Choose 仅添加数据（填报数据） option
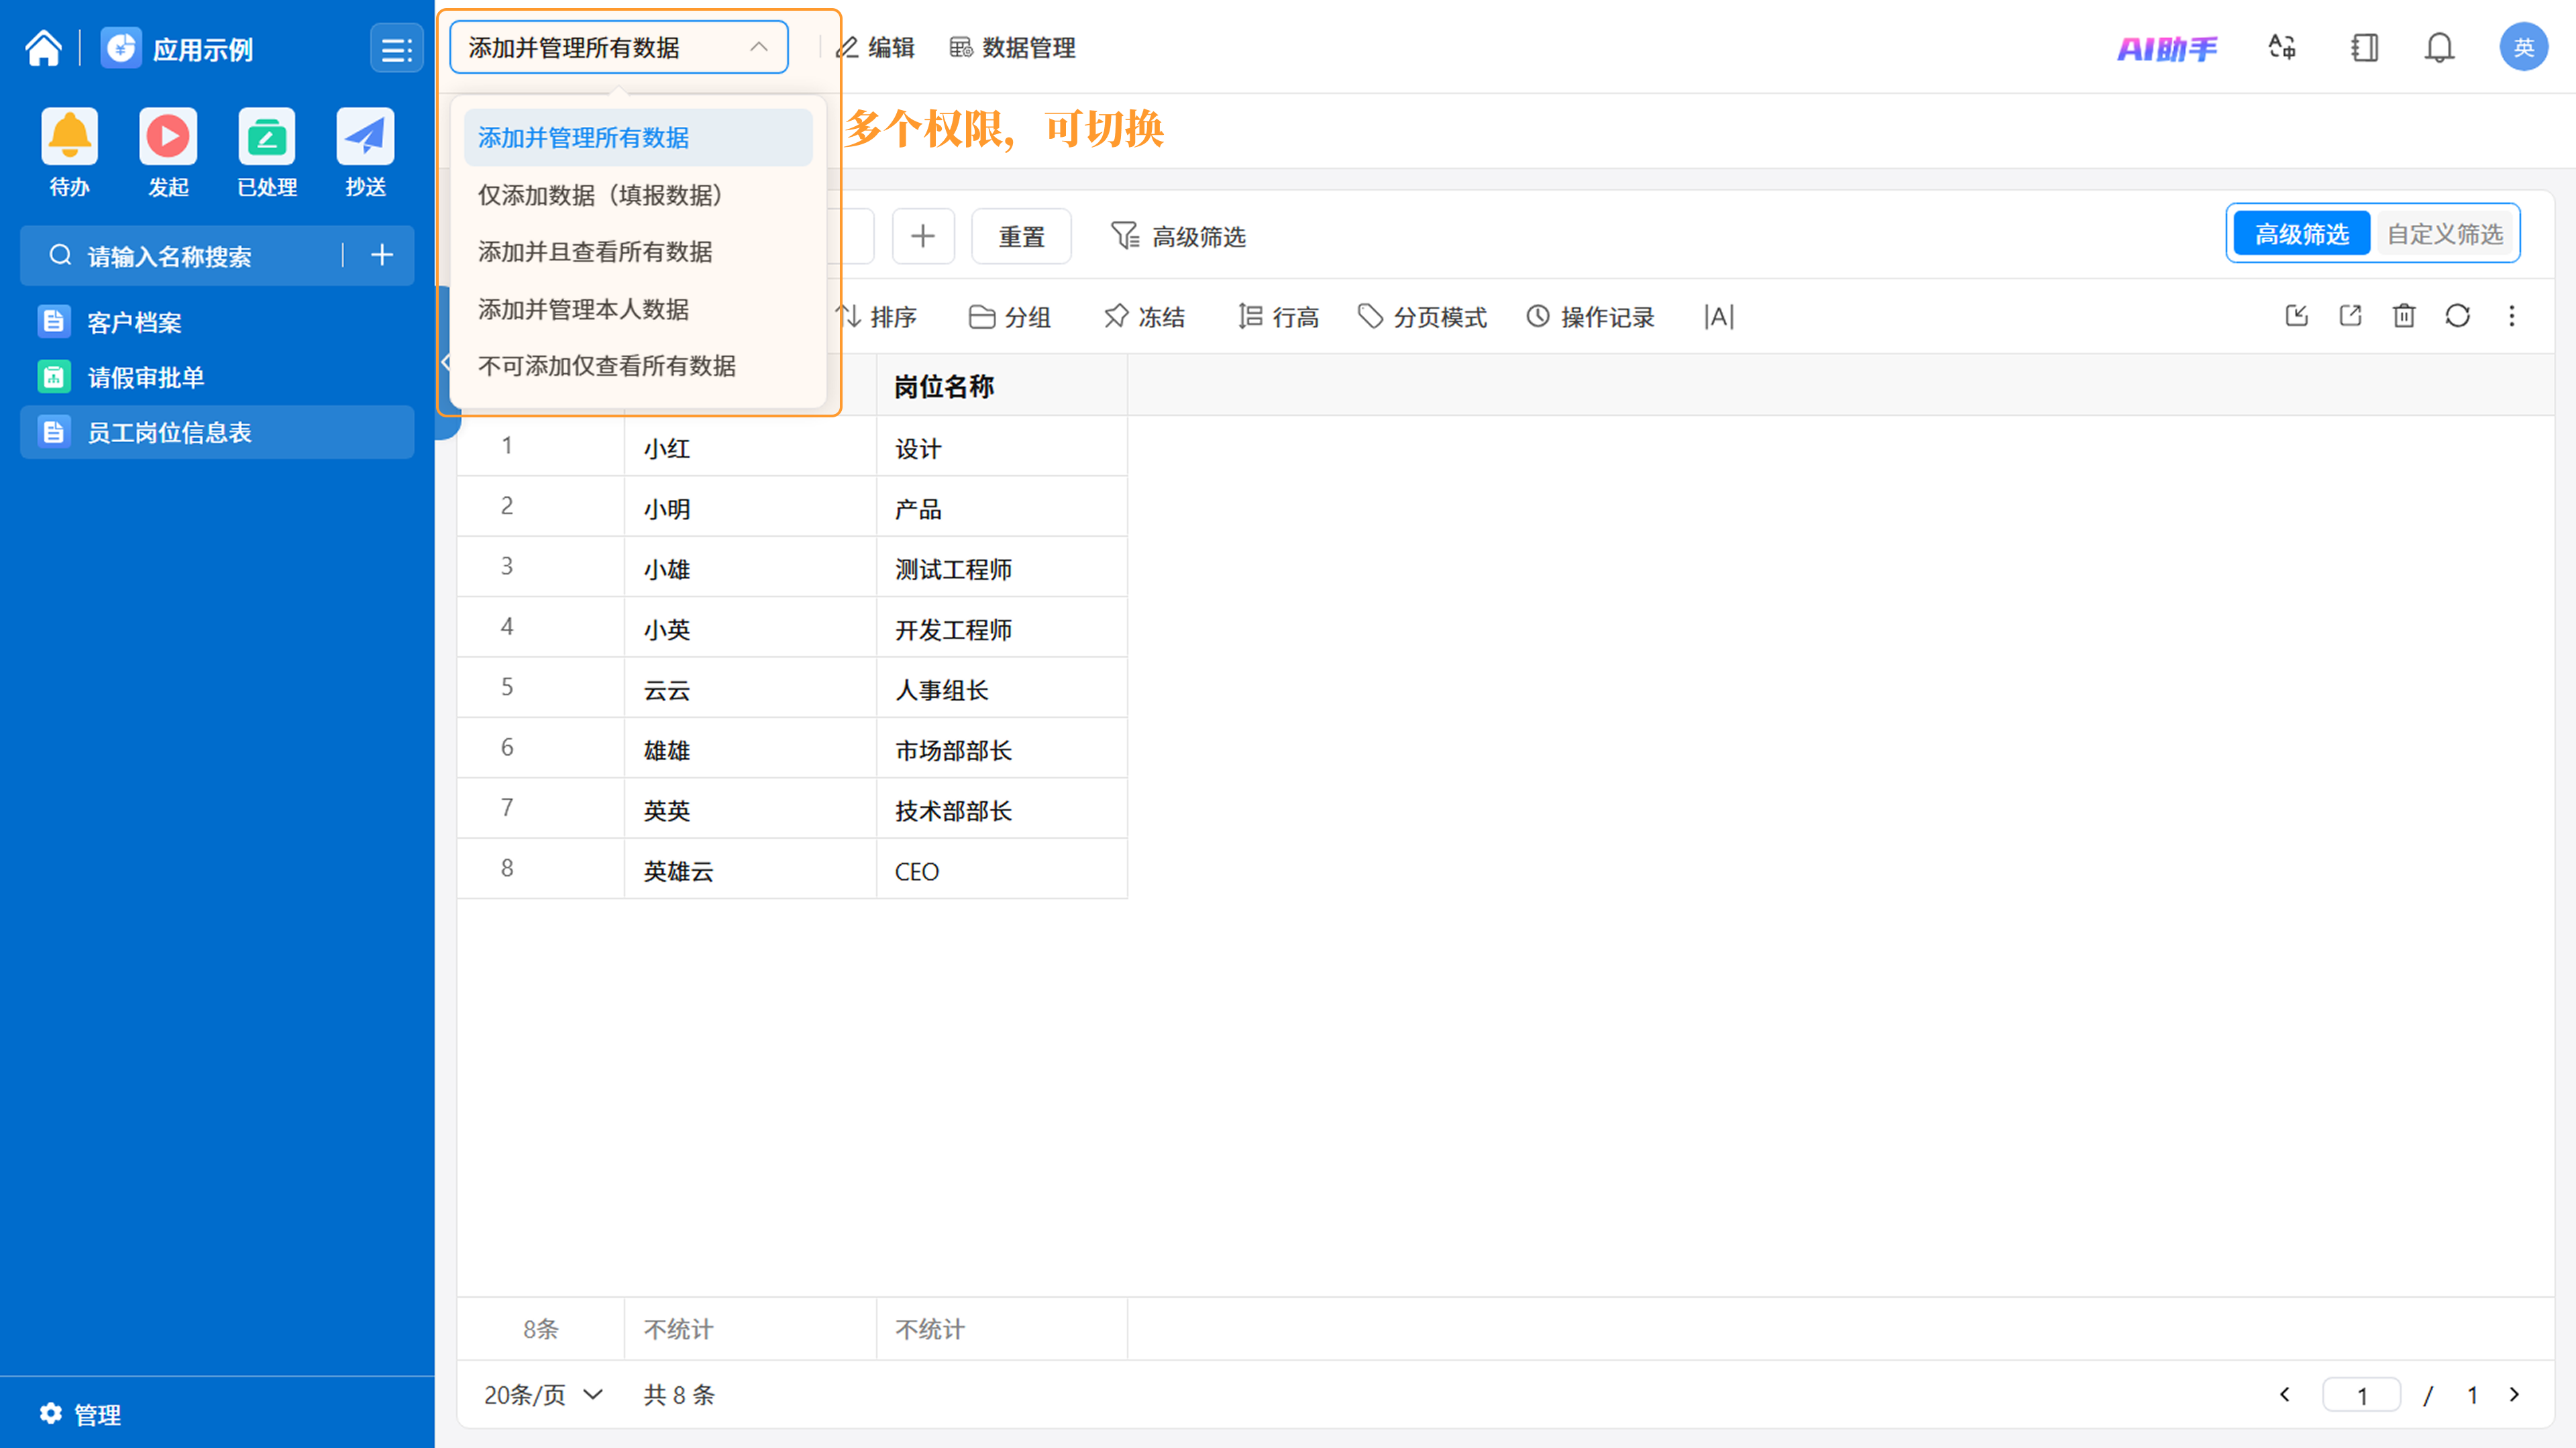This screenshot has height=1448, width=2576. (x=638, y=194)
